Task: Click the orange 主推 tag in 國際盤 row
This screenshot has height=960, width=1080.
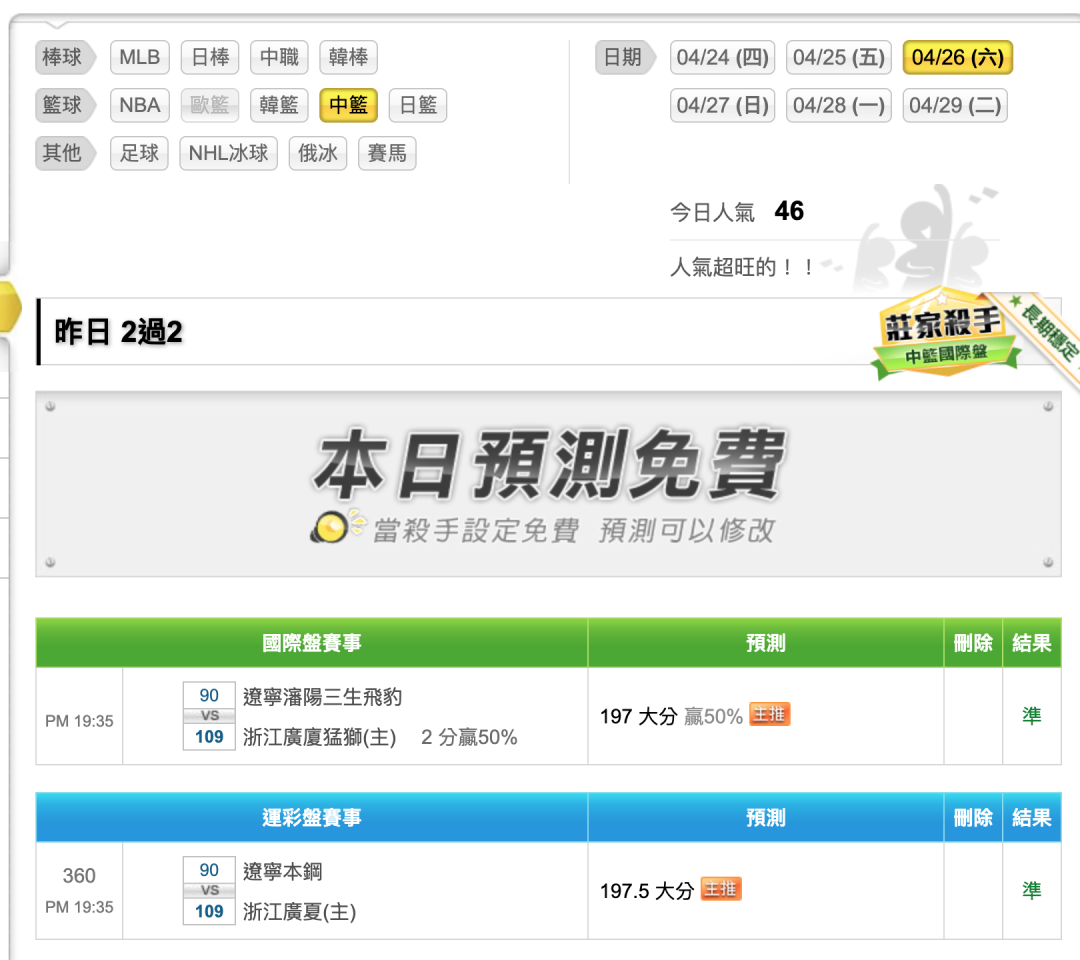Action: (x=770, y=714)
